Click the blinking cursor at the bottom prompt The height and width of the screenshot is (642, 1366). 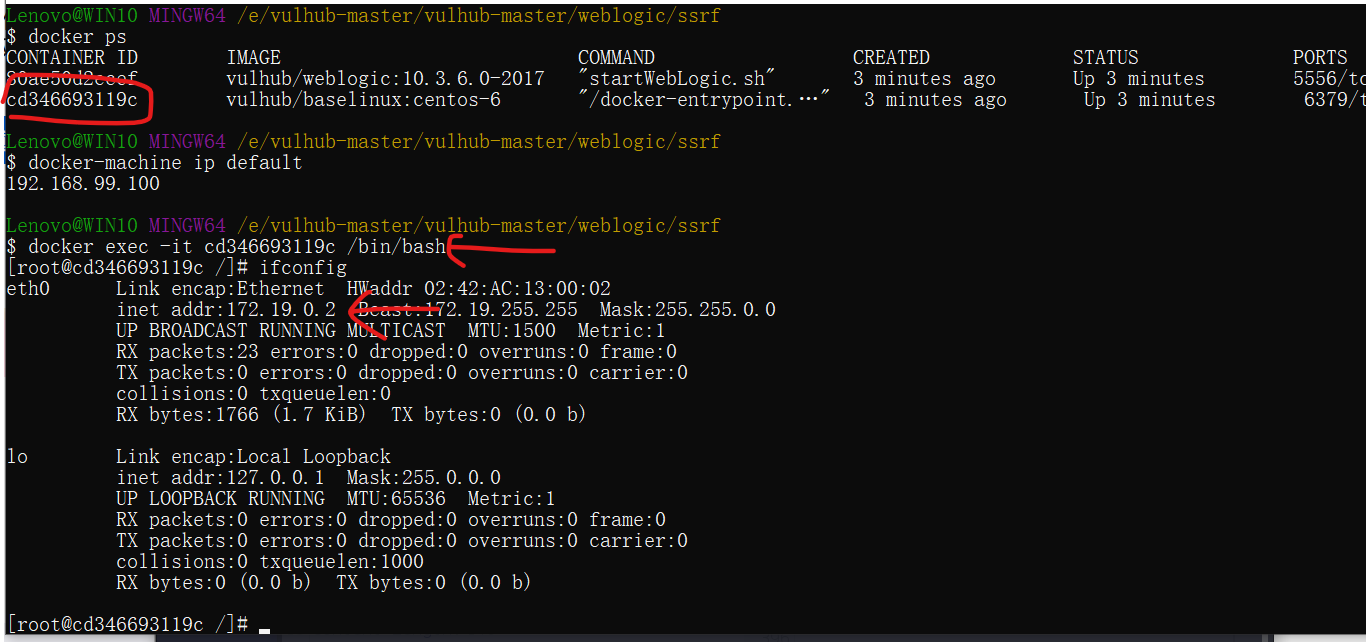pos(264,628)
